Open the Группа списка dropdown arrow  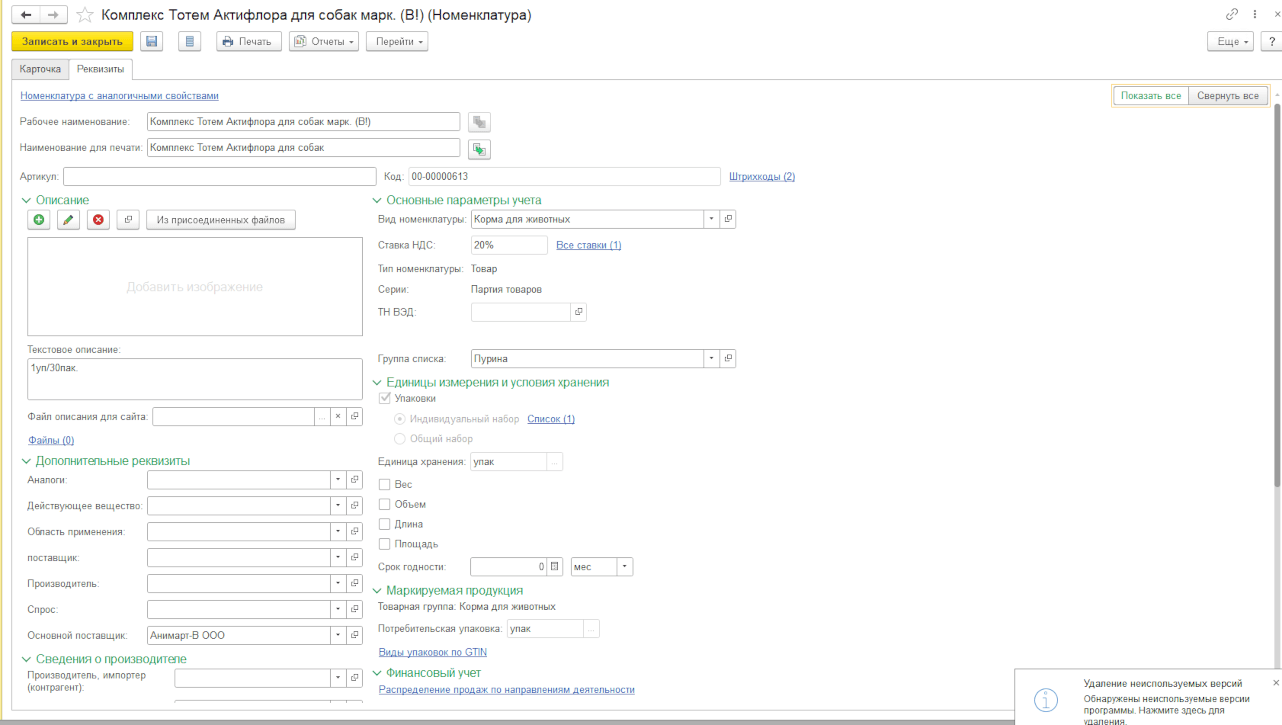coord(711,358)
